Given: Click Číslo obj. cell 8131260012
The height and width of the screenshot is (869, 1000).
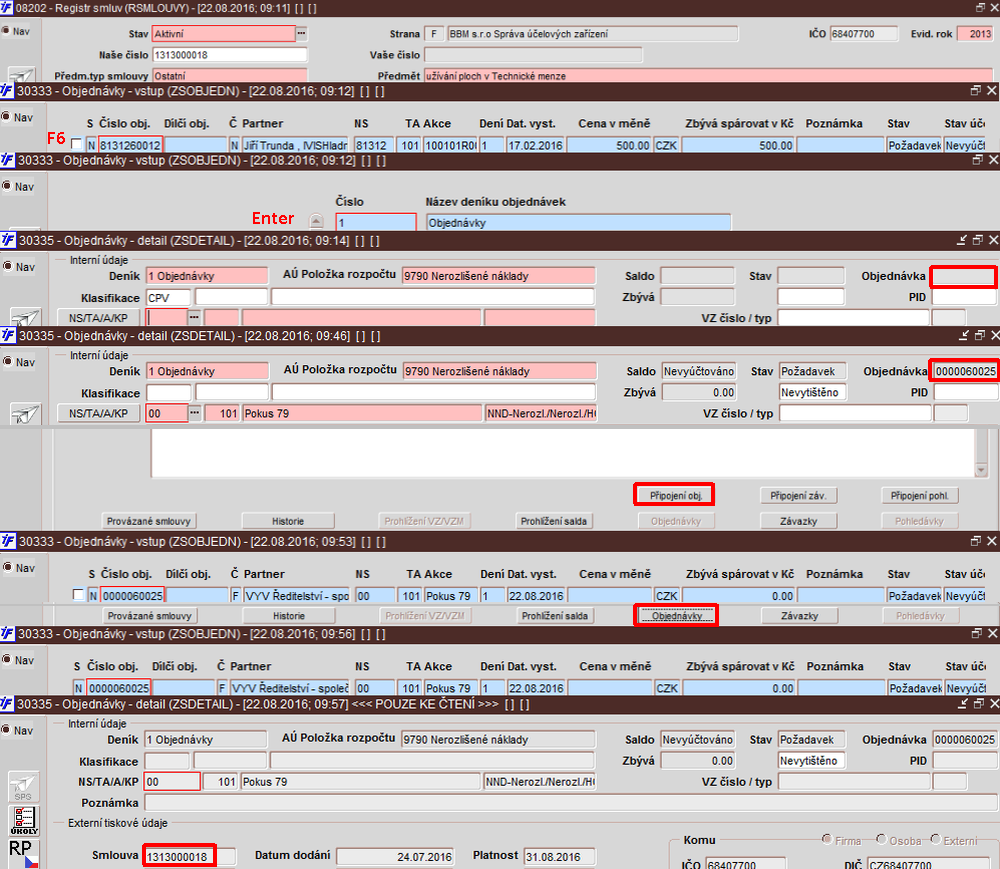Looking at the screenshot, I should coord(131,145).
